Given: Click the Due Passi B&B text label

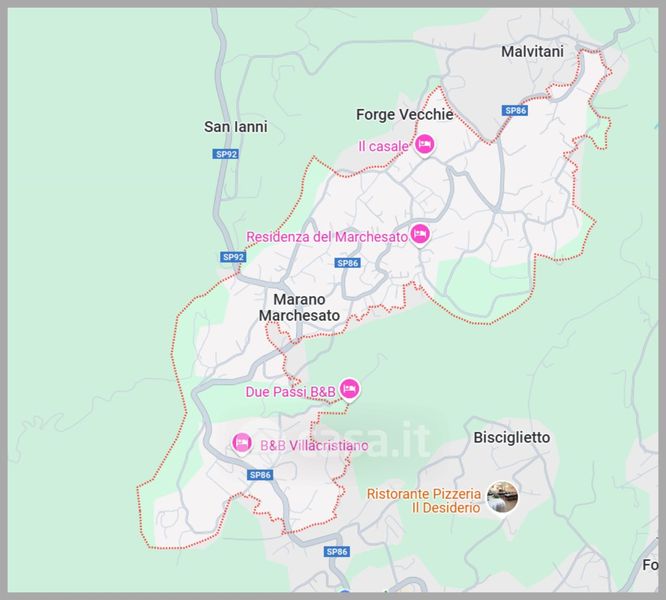Looking at the screenshot, I should click(x=291, y=392).
